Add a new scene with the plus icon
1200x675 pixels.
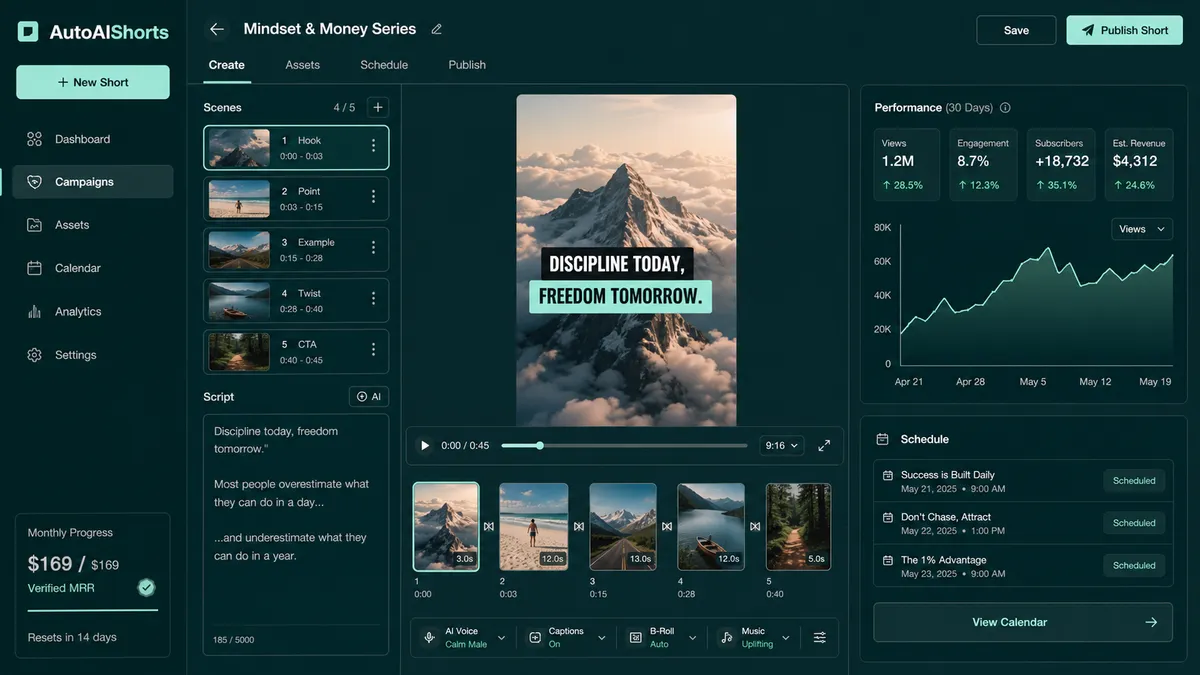[x=377, y=107]
